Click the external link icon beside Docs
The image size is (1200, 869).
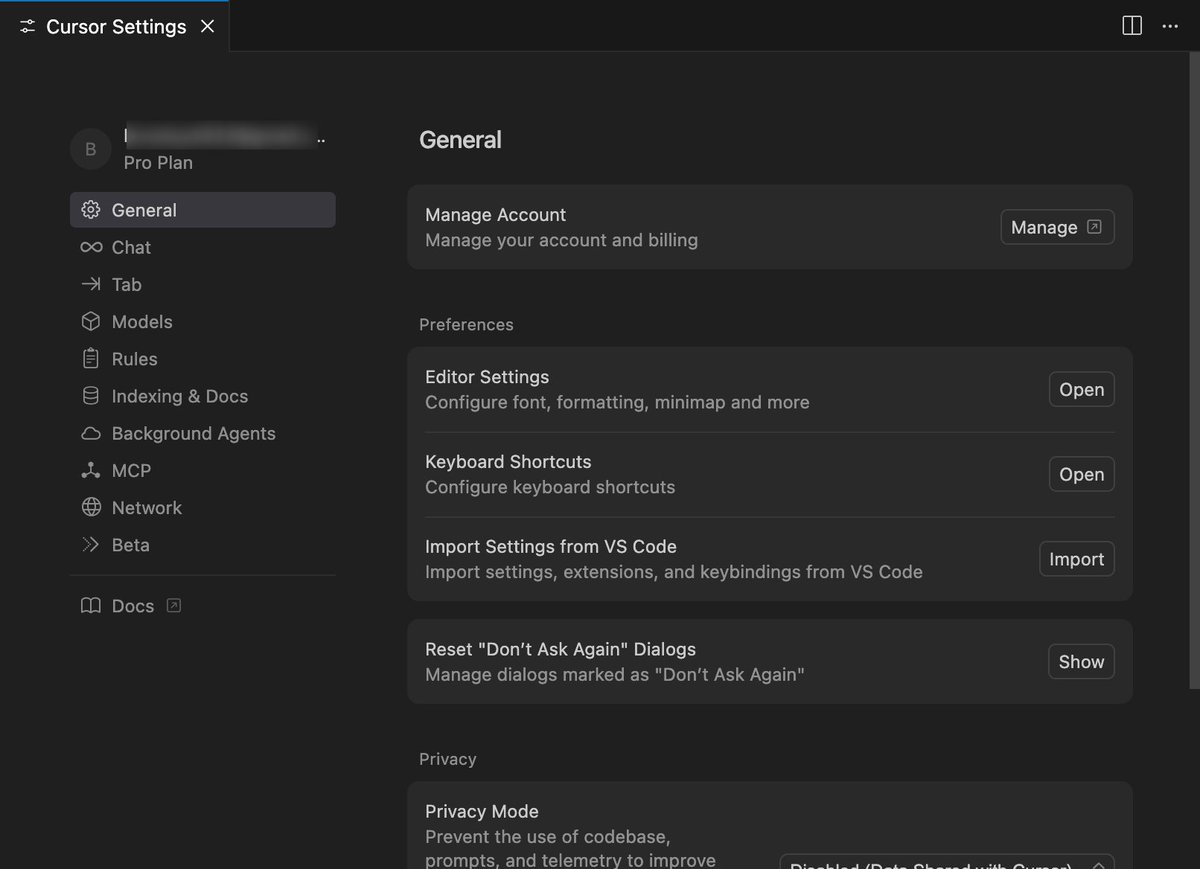[x=174, y=605]
